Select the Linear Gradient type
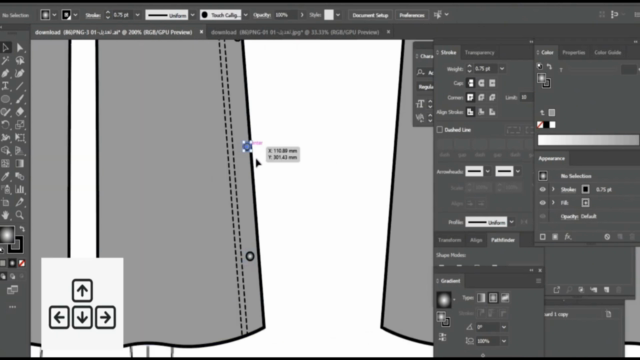640x360 pixels. 481,298
